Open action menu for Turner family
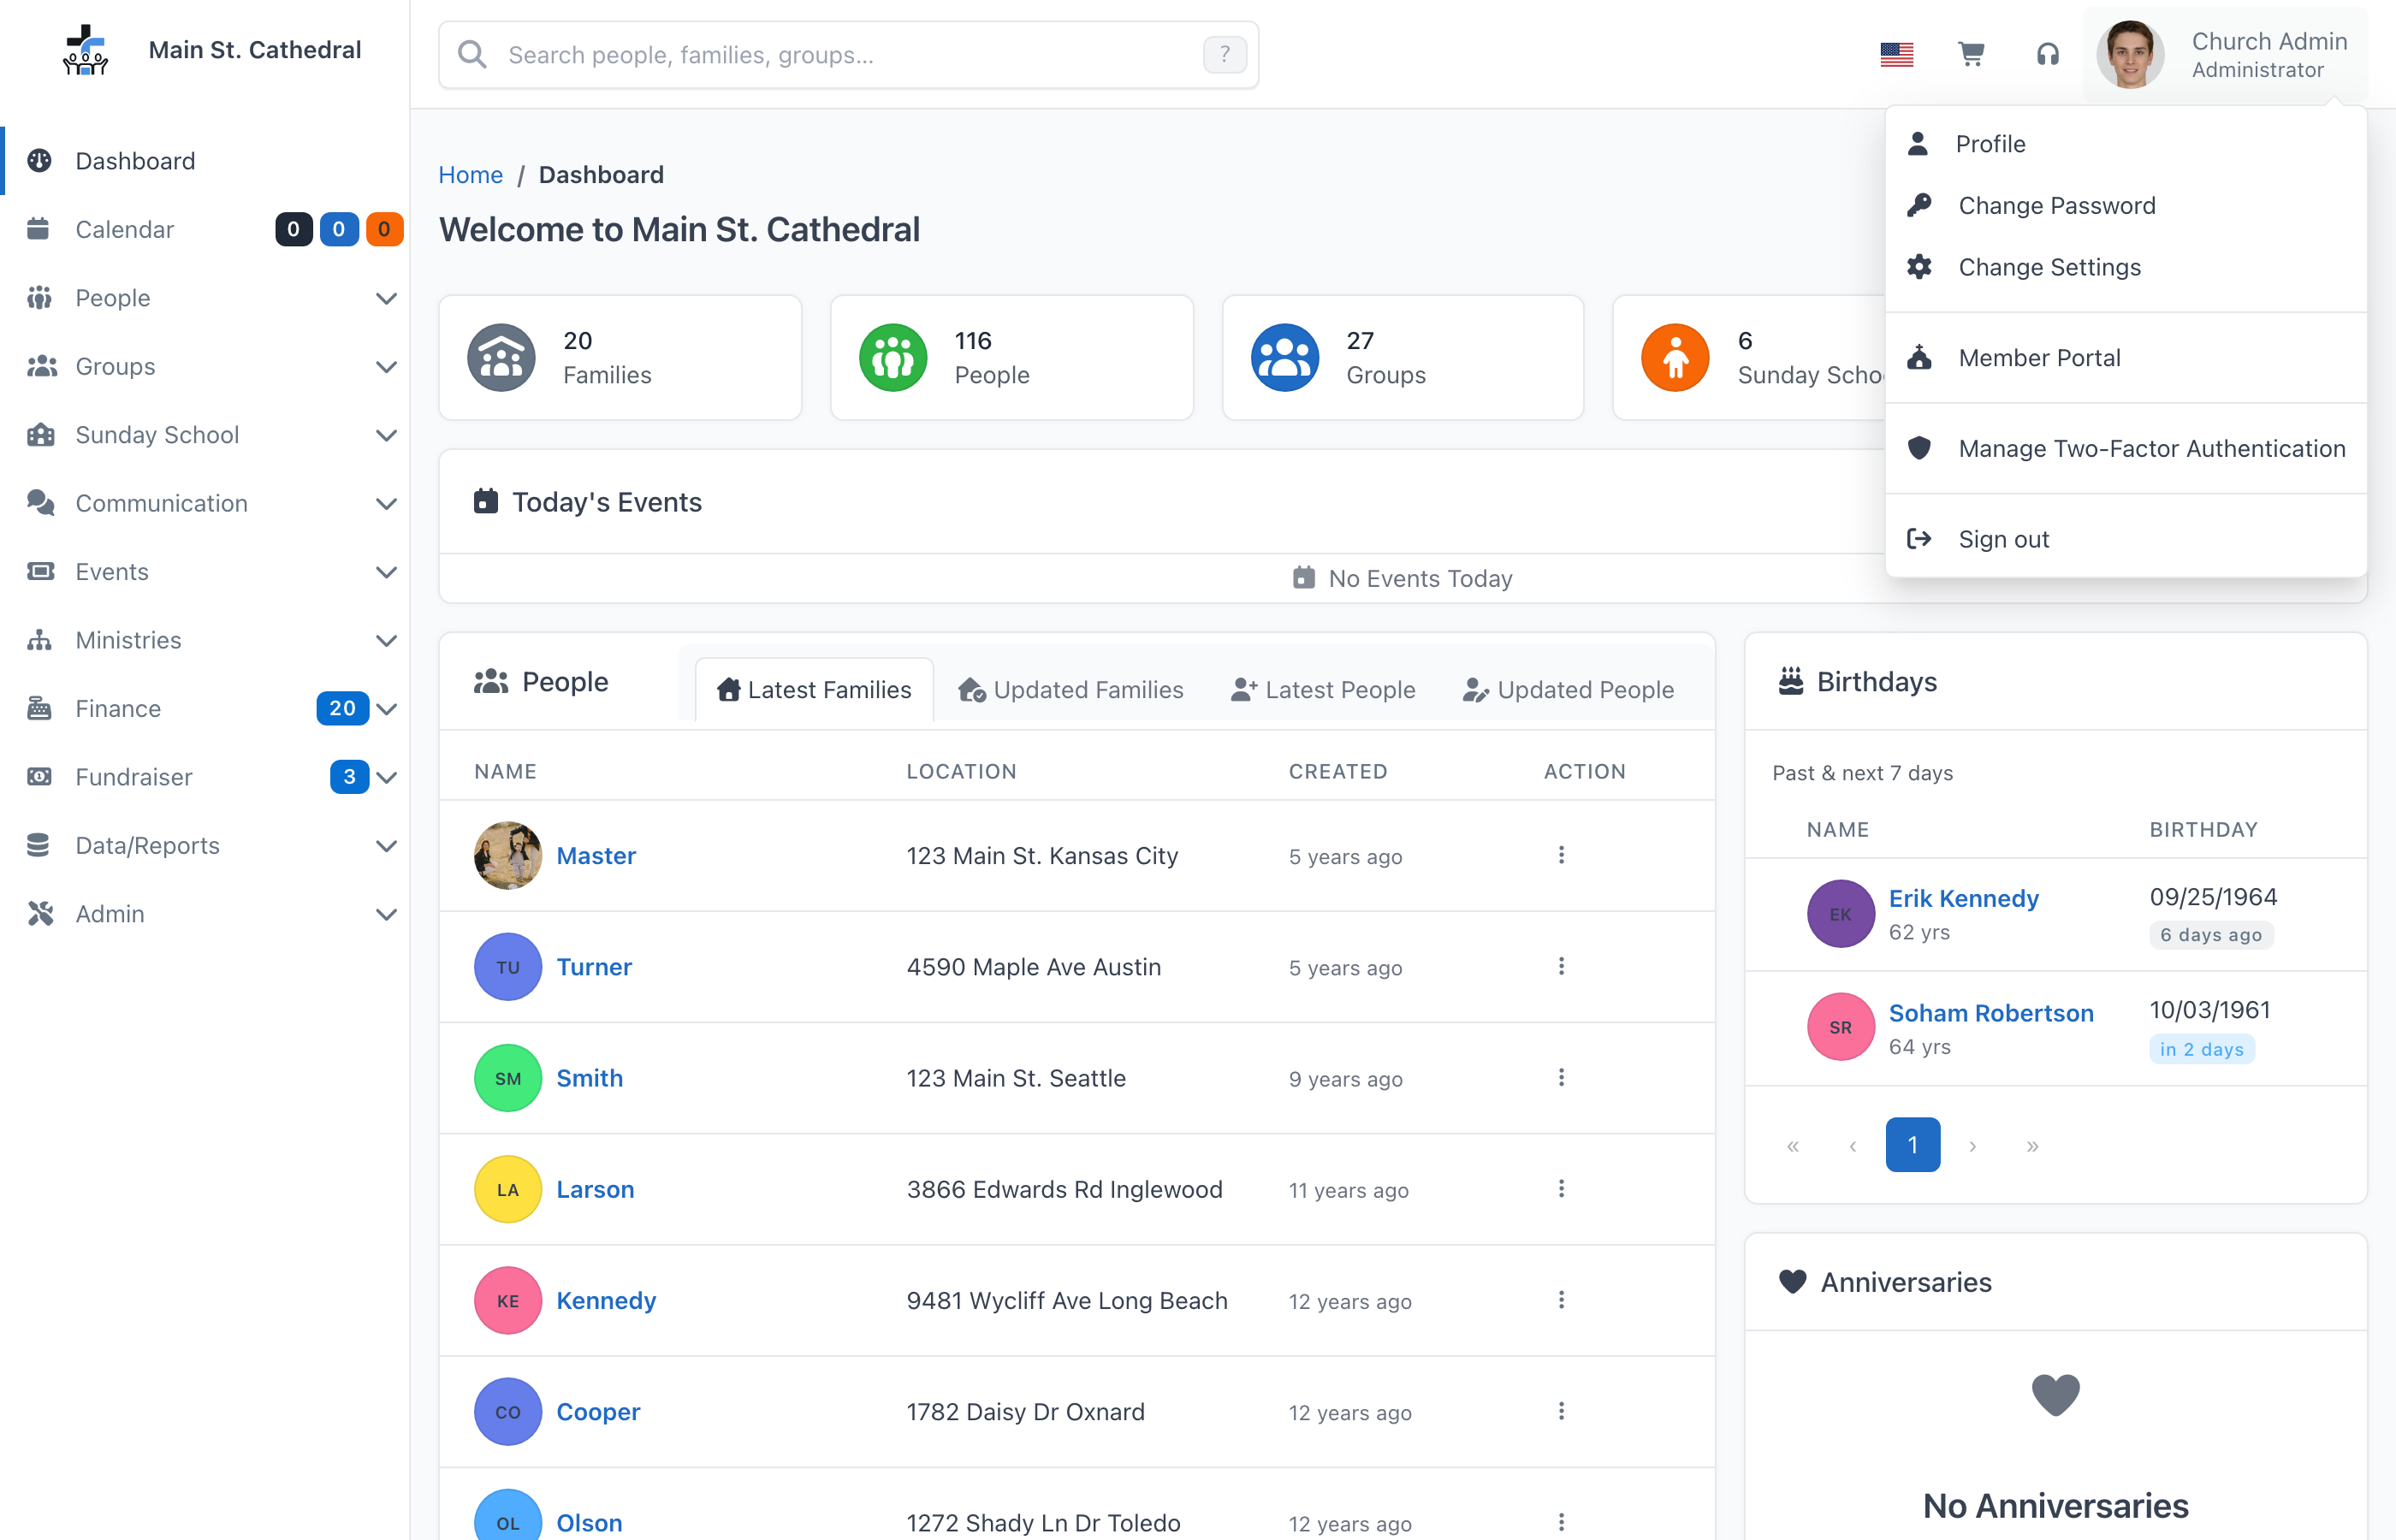 pos(1561,966)
